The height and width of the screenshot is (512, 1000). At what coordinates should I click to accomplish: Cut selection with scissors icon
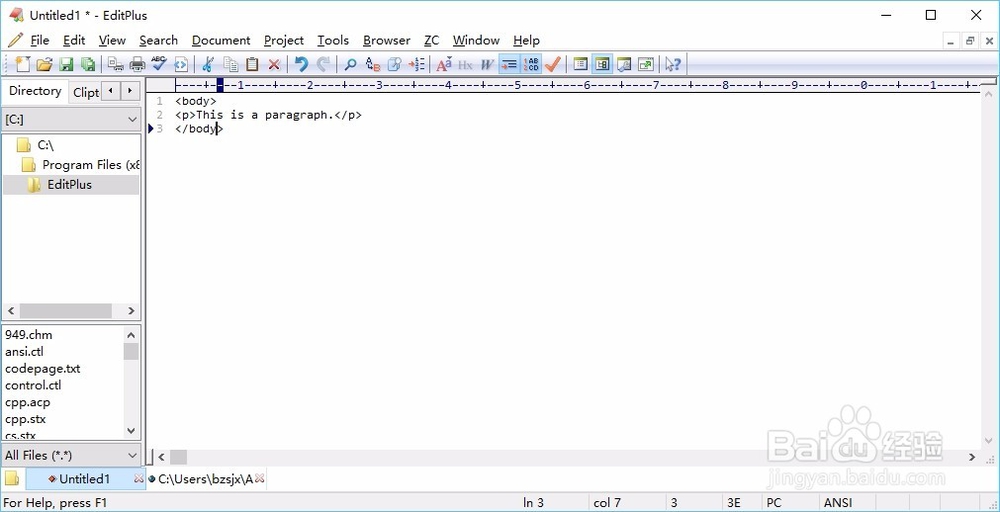point(208,64)
